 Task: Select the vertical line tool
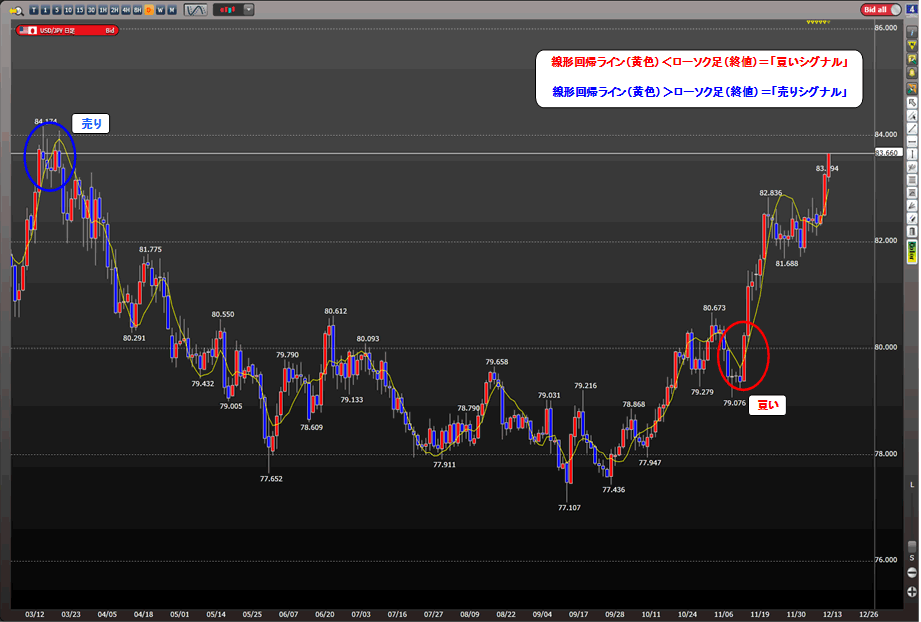point(913,155)
